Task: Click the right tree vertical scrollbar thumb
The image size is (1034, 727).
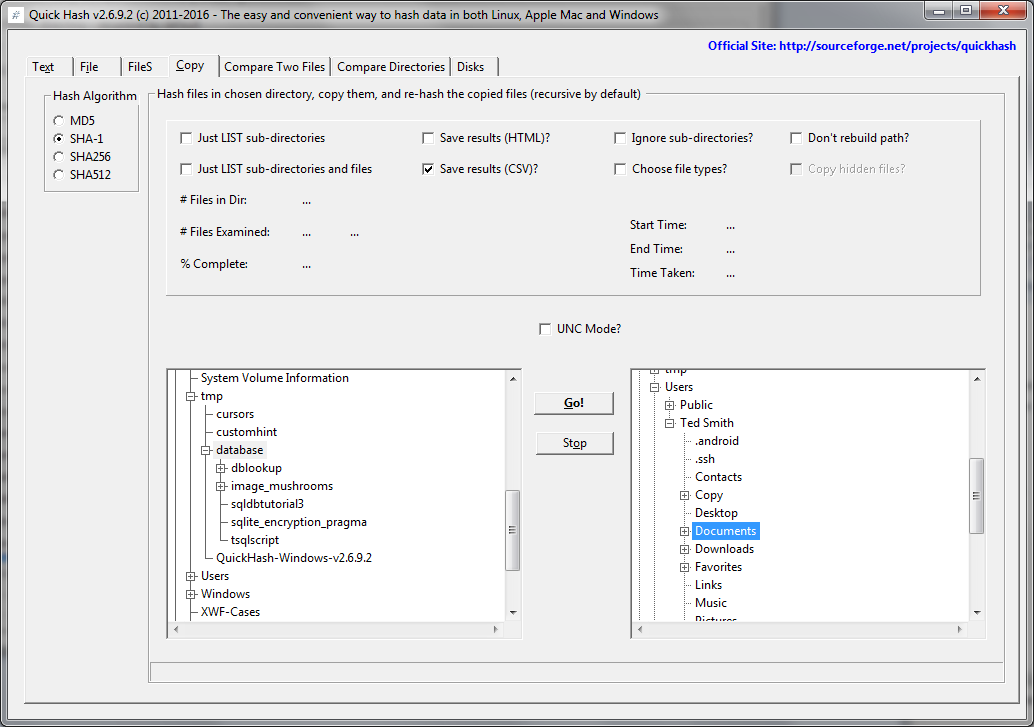Action: click(x=977, y=496)
